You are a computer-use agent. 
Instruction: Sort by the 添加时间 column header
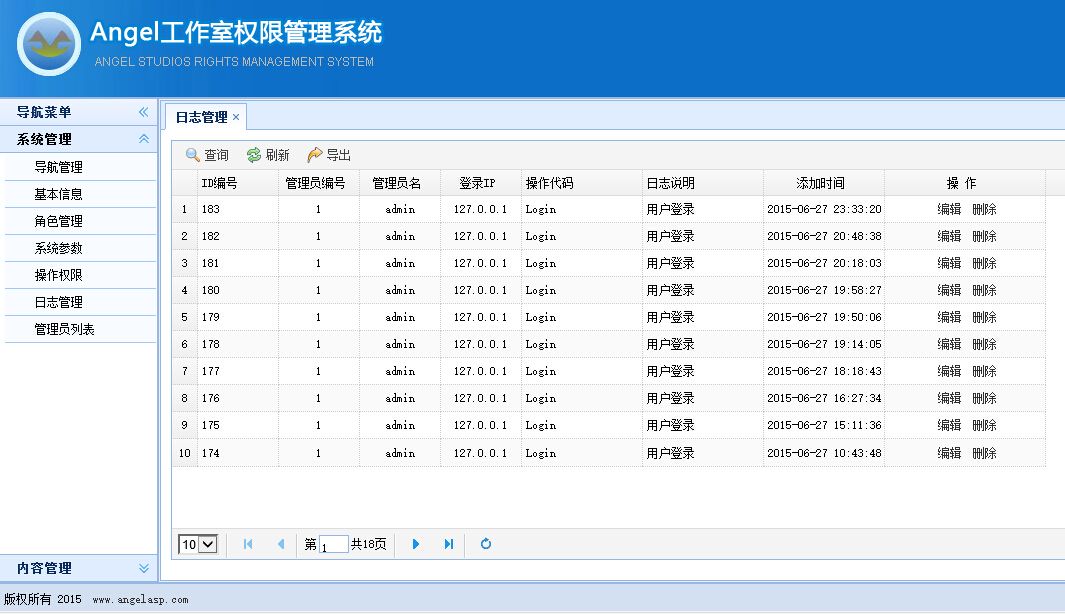point(824,183)
